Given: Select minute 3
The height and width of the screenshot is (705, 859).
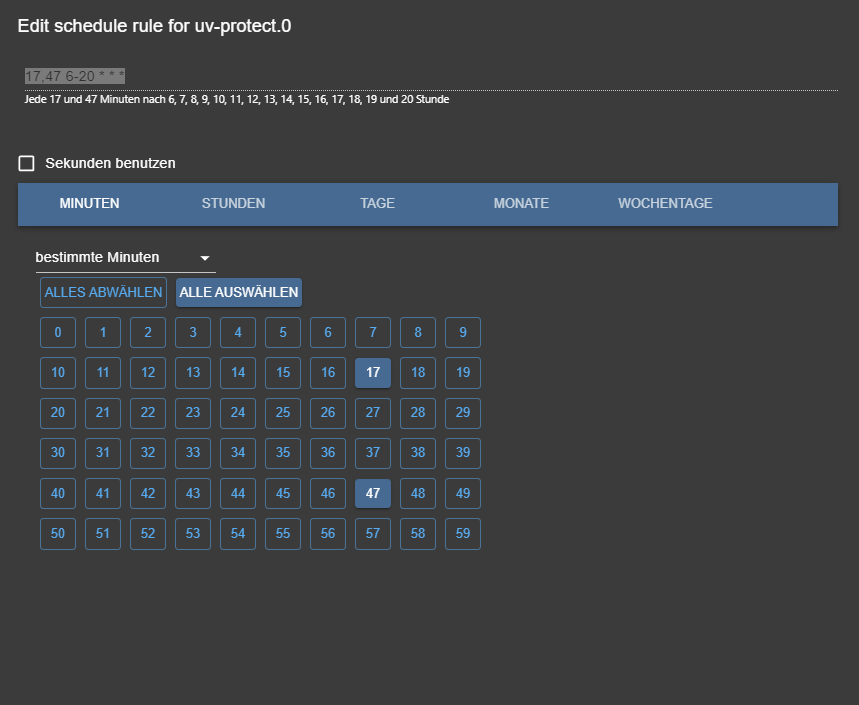Looking at the screenshot, I should (x=193, y=333).
